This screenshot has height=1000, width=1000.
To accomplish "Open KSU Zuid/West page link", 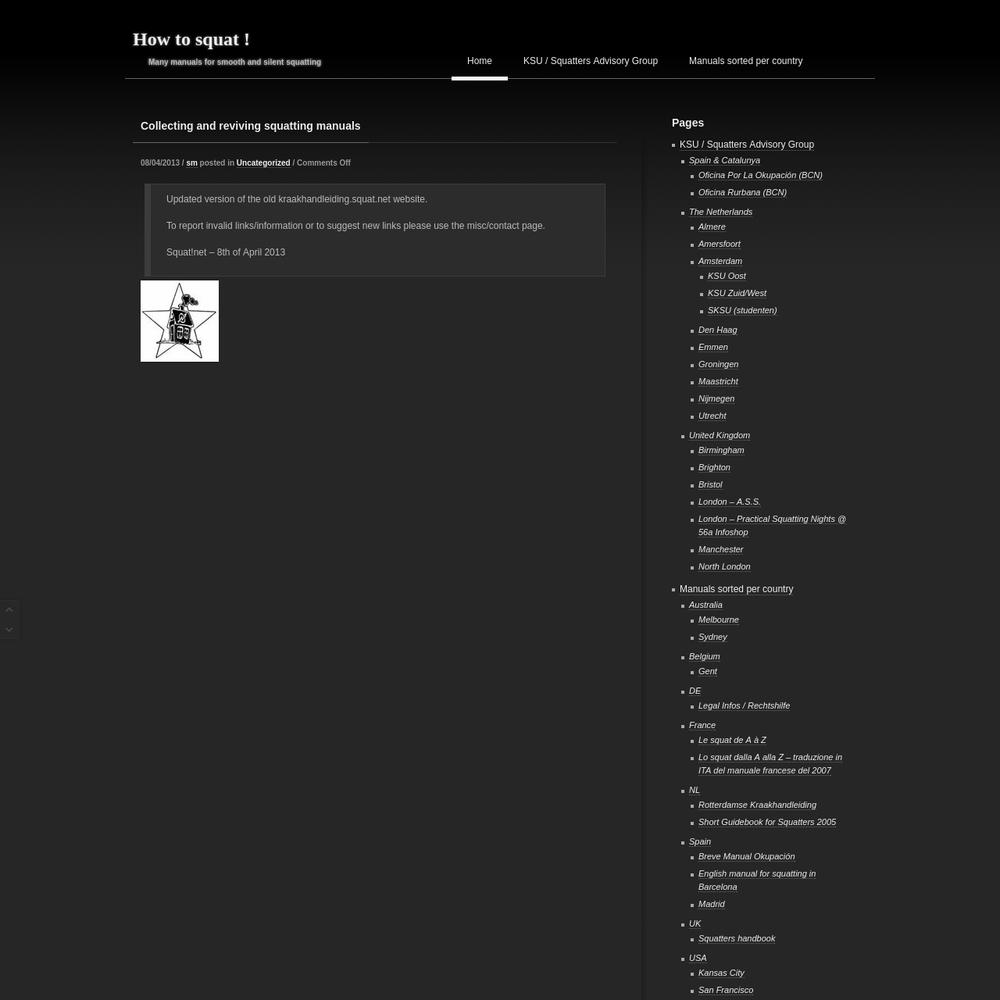I will click(x=737, y=293).
